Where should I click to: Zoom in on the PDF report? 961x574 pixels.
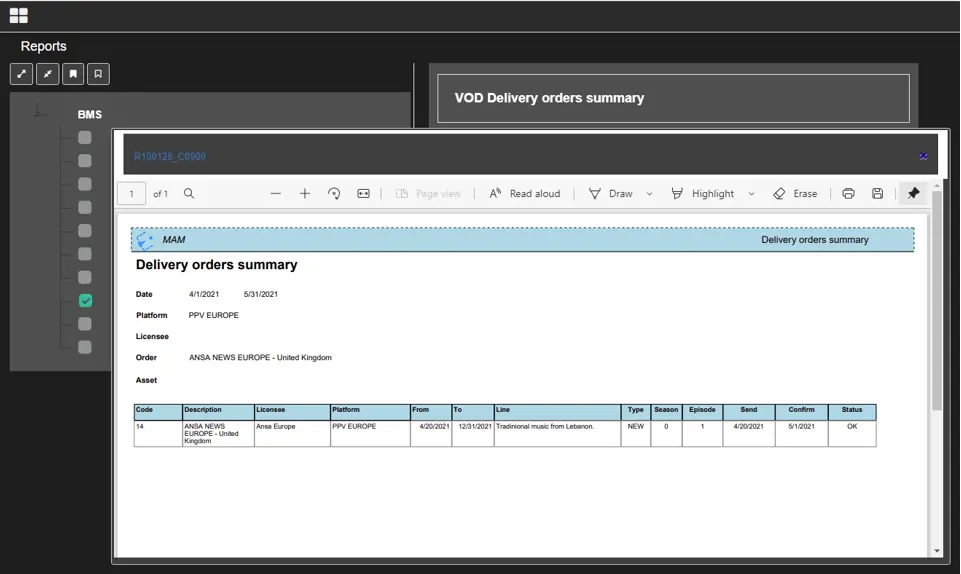pyautogui.click(x=305, y=194)
